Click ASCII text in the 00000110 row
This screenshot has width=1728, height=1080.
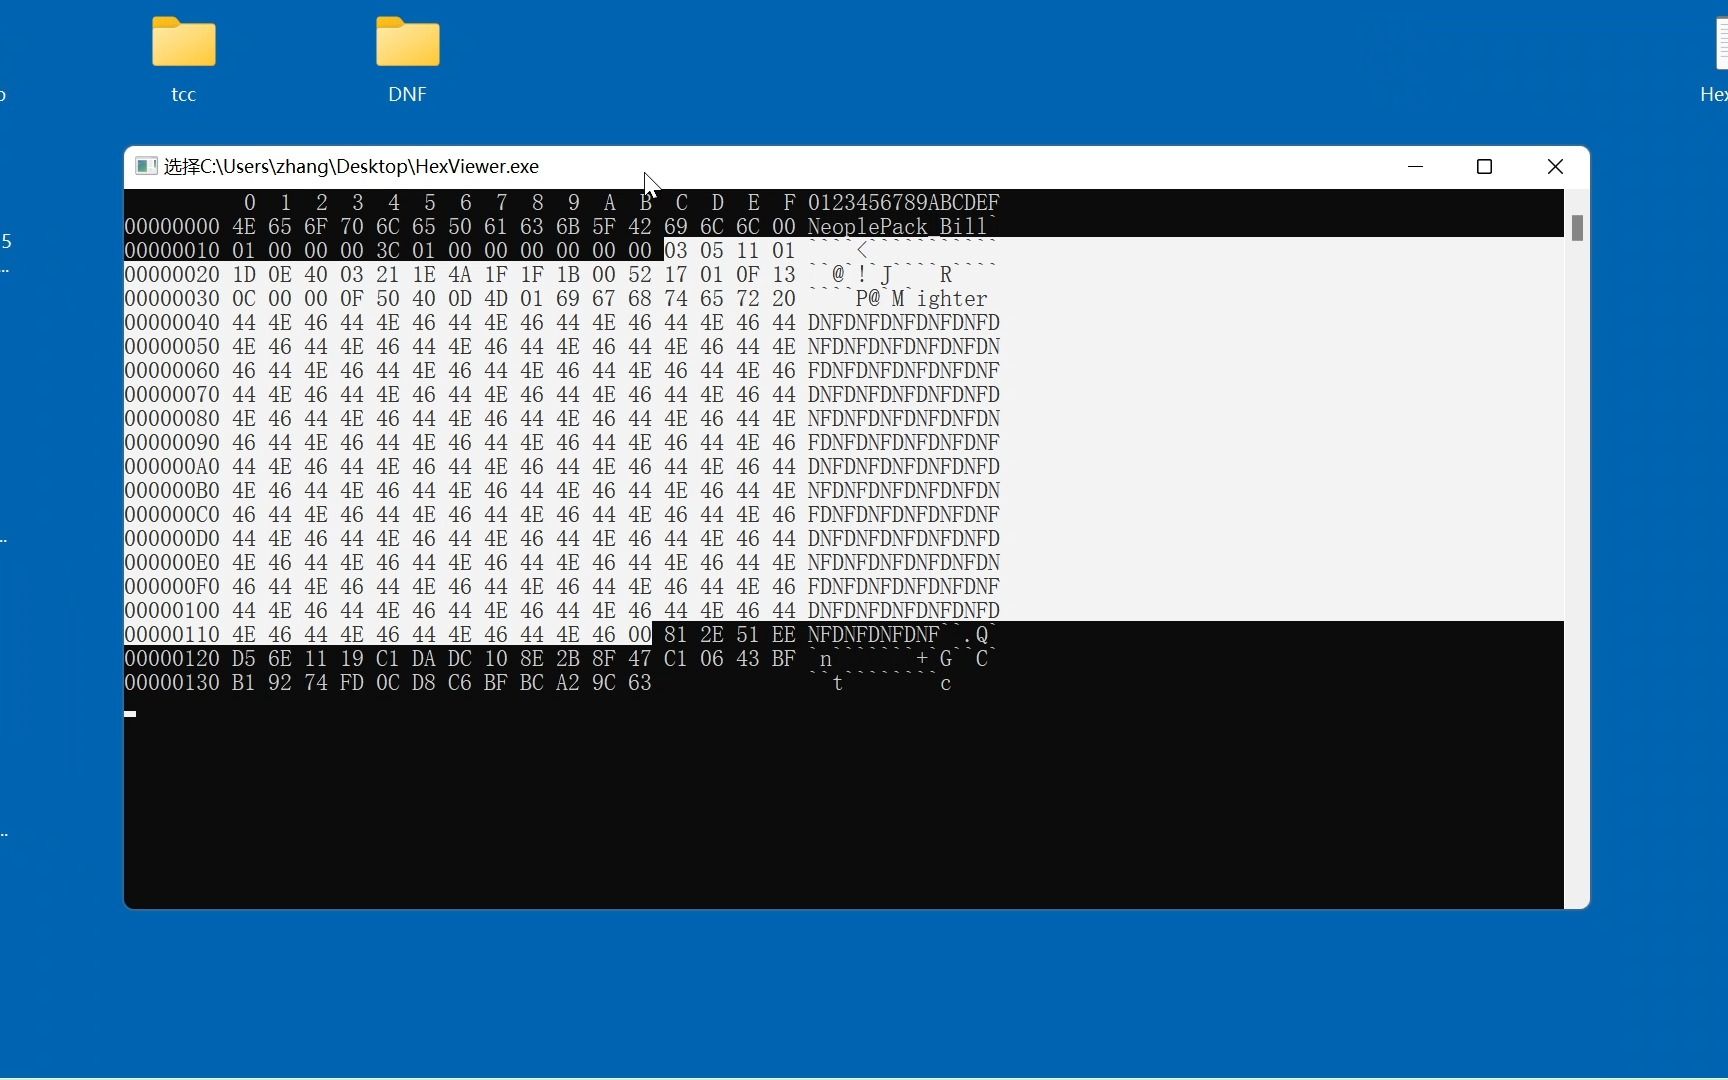coord(900,635)
